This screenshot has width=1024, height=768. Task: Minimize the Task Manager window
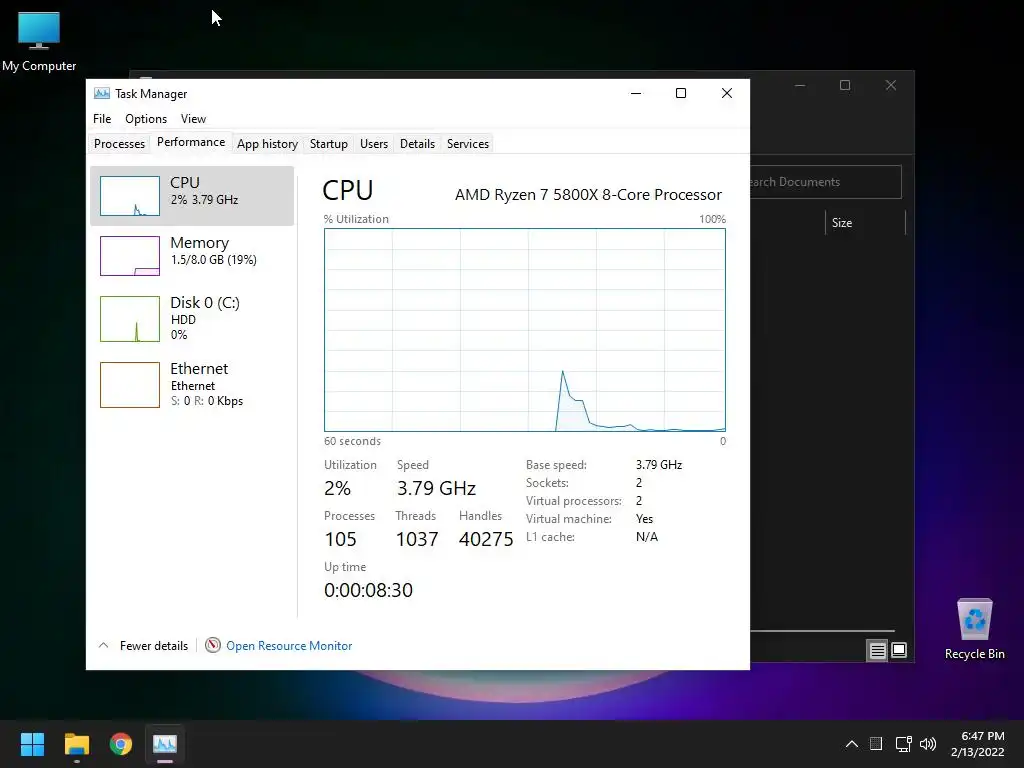click(x=635, y=93)
